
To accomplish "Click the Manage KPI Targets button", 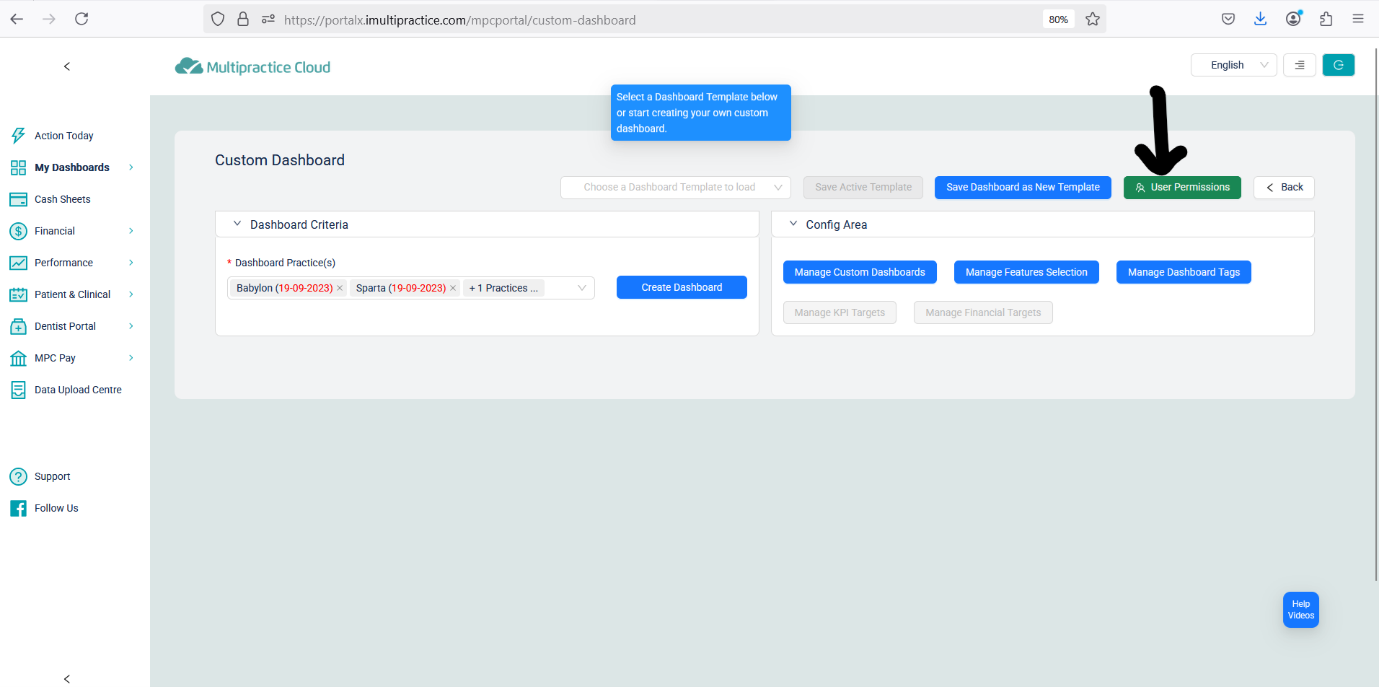I will tap(840, 313).
